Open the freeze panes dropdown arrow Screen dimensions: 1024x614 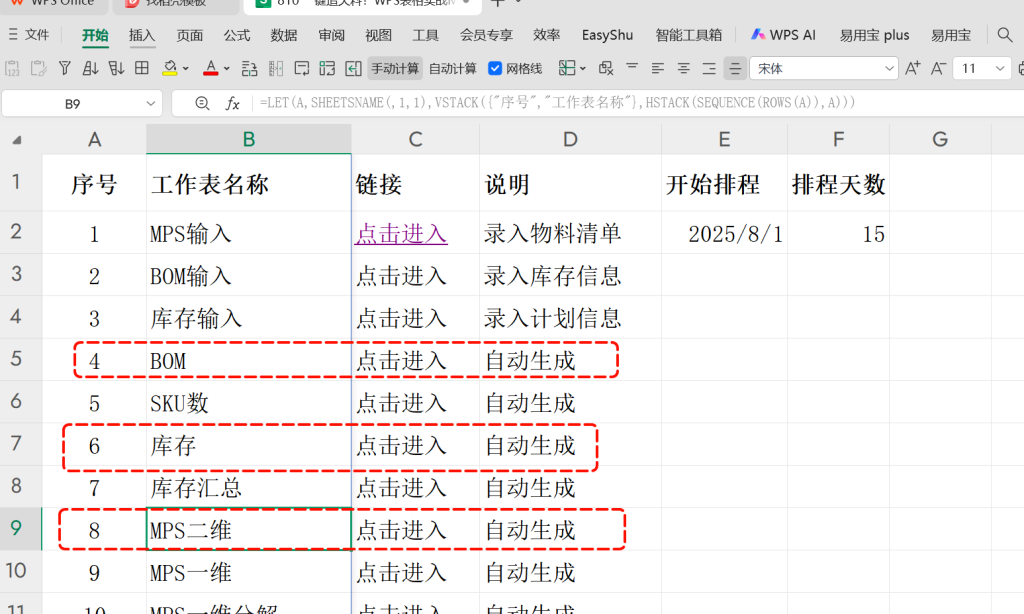tap(583, 69)
